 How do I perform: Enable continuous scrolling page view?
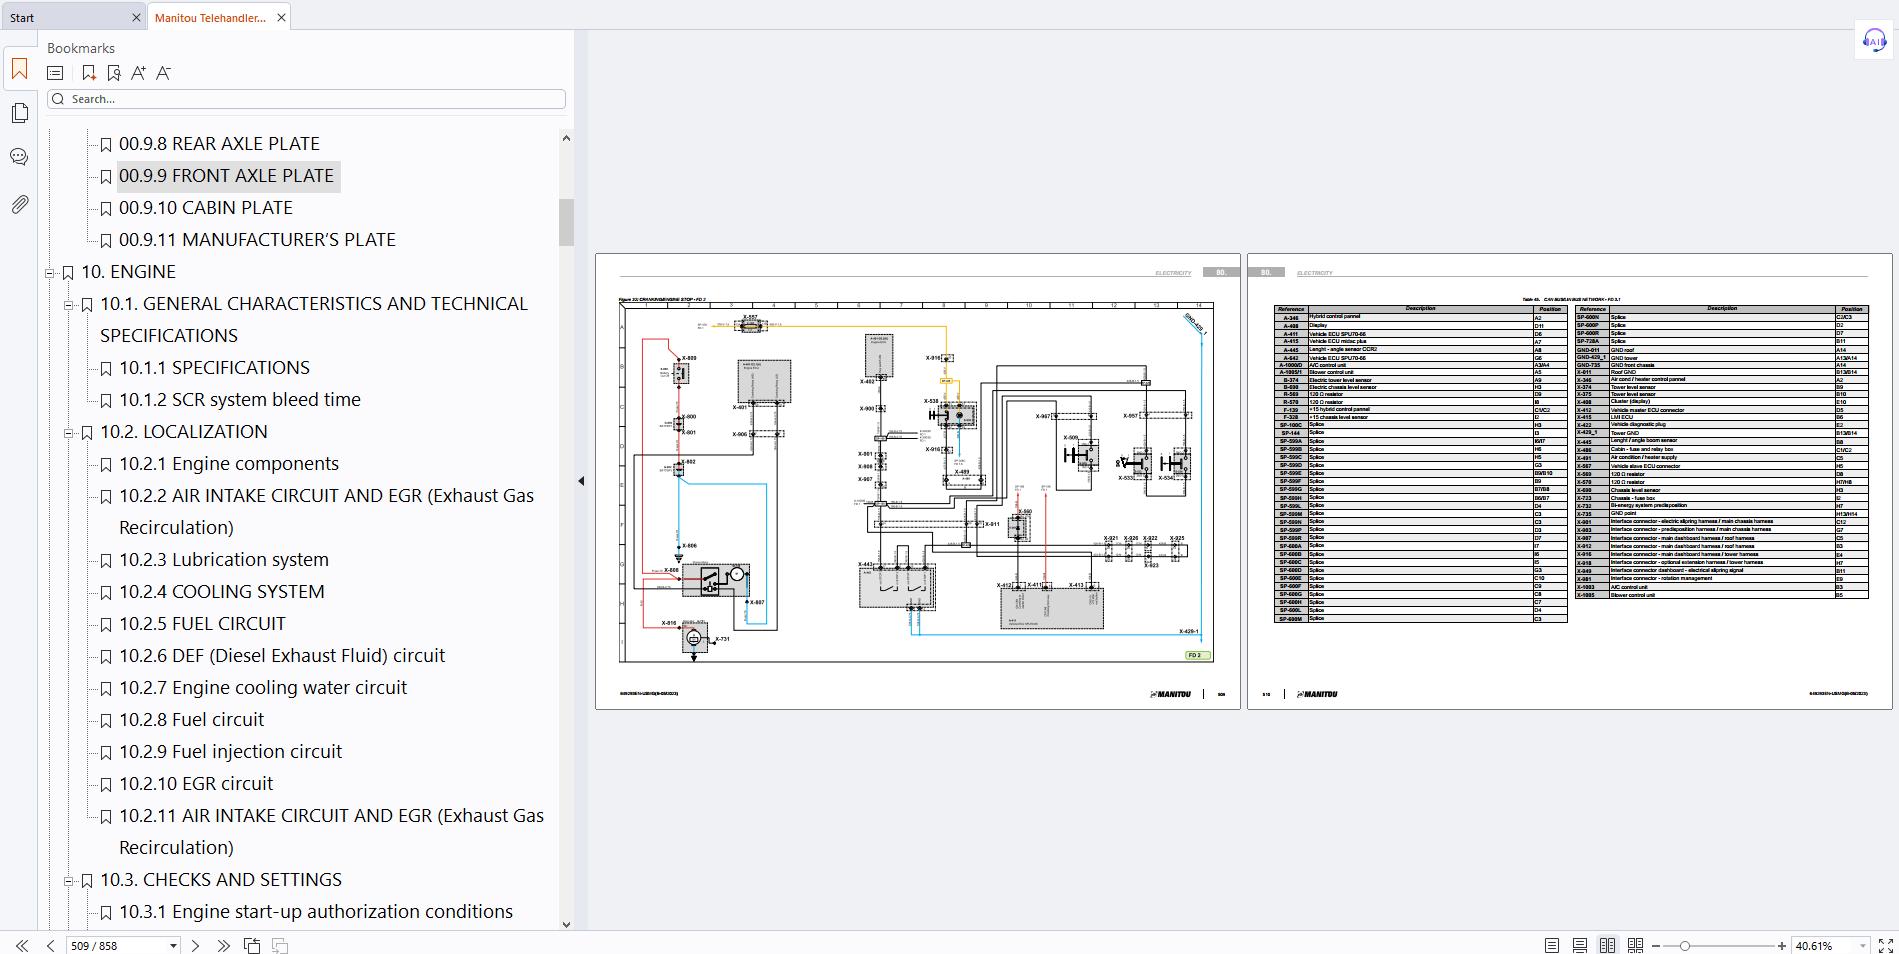point(1579,945)
